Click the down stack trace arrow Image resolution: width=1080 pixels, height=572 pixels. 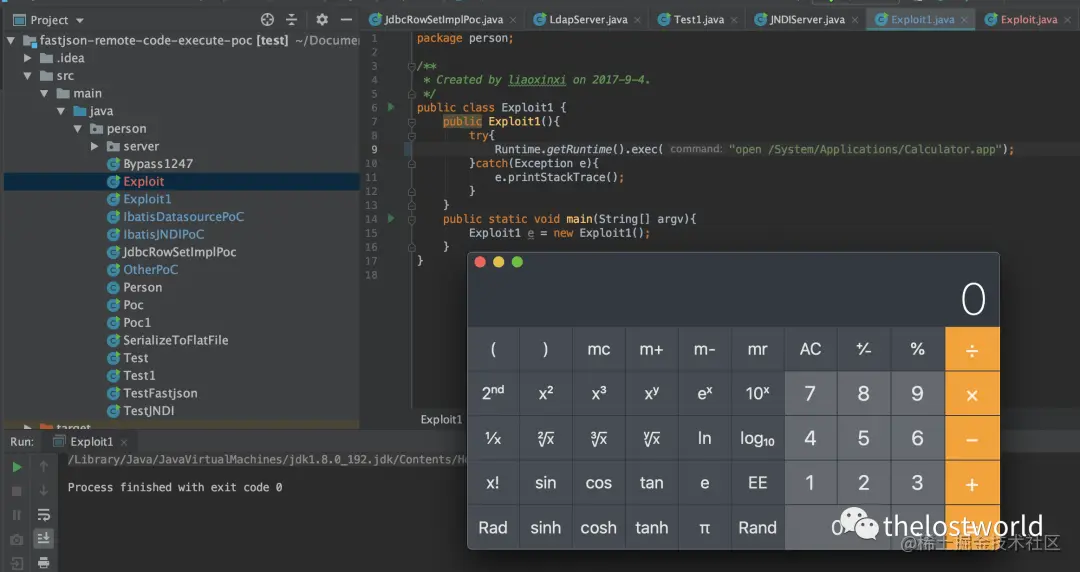(43, 491)
